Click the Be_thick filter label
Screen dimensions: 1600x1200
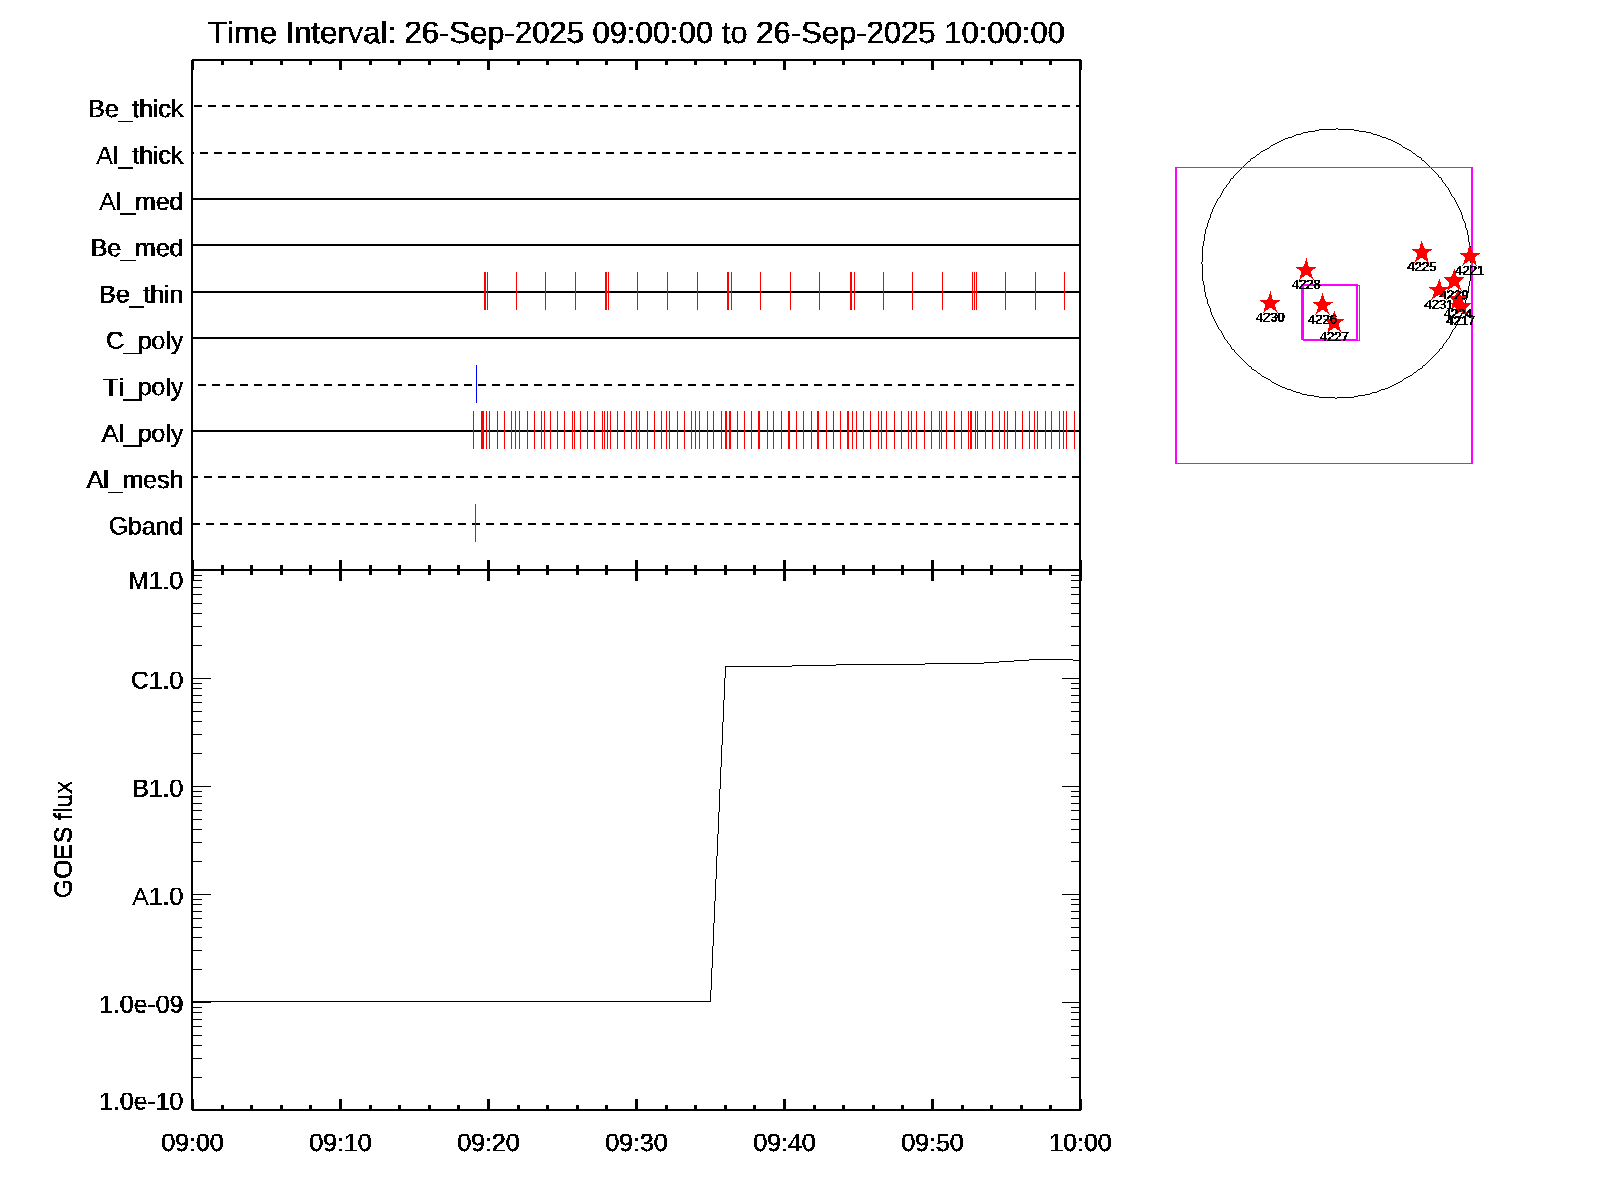point(136,109)
